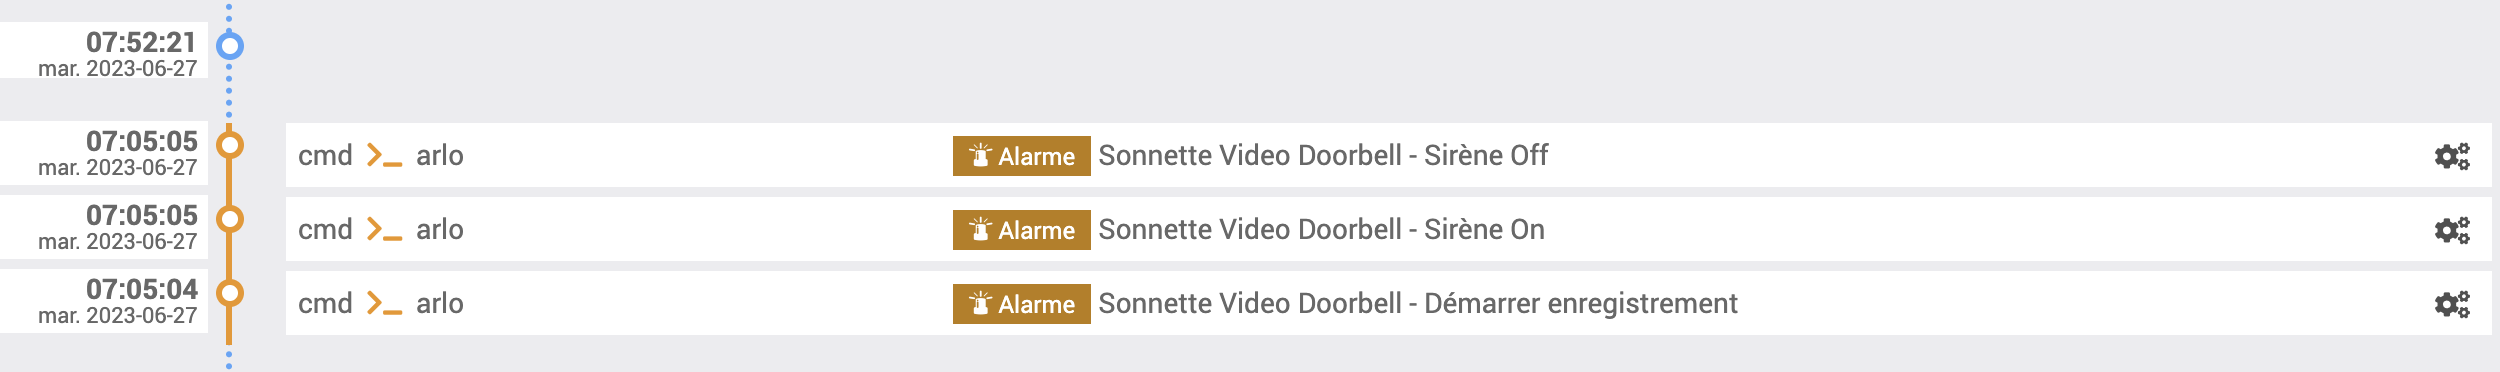The height and width of the screenshot is (372, 2500).
Task: Open Sonnette Video Doorbell - Démarrer enregistrement link
Action: pyautogui.click(x=1418, y=303)
